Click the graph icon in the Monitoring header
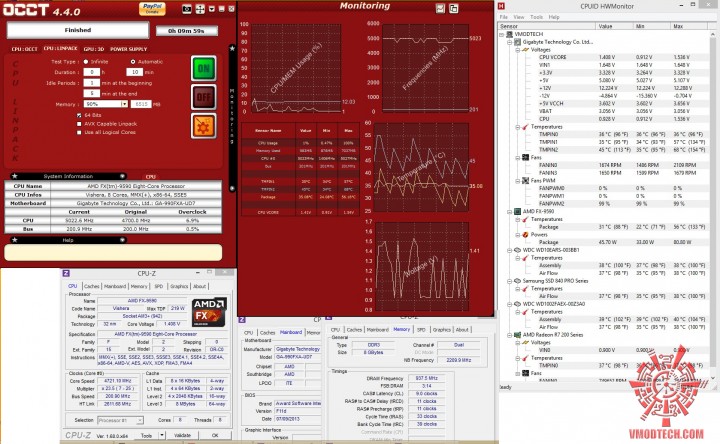This screenshot has width=720, height=444. click(x=440, y=8)
